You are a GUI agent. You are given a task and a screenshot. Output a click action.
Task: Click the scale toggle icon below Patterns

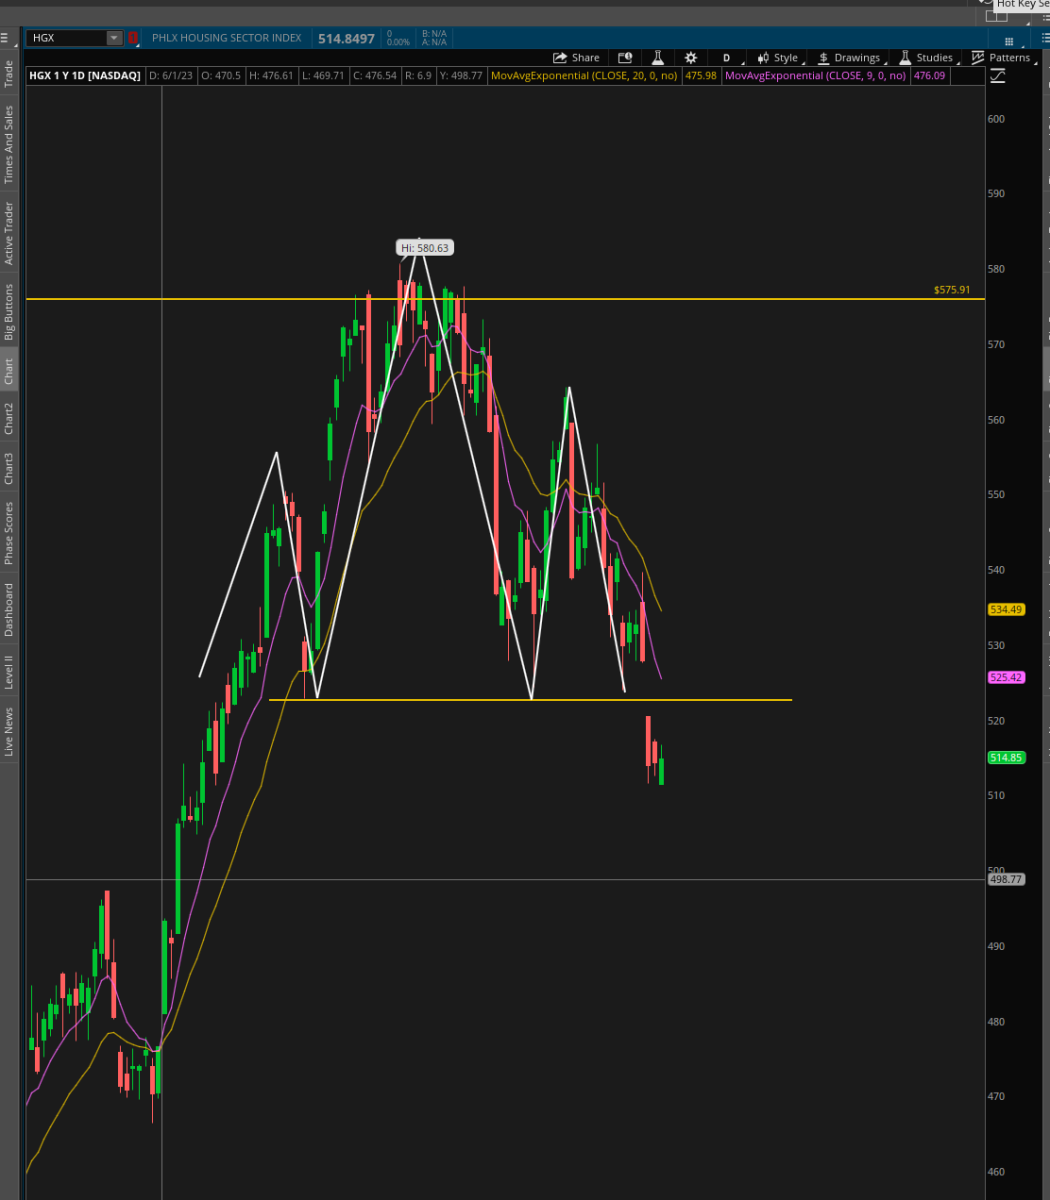997,76
